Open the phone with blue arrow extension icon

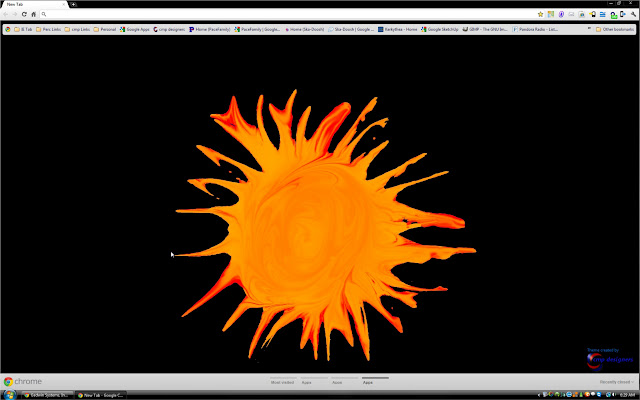[623, 14]
